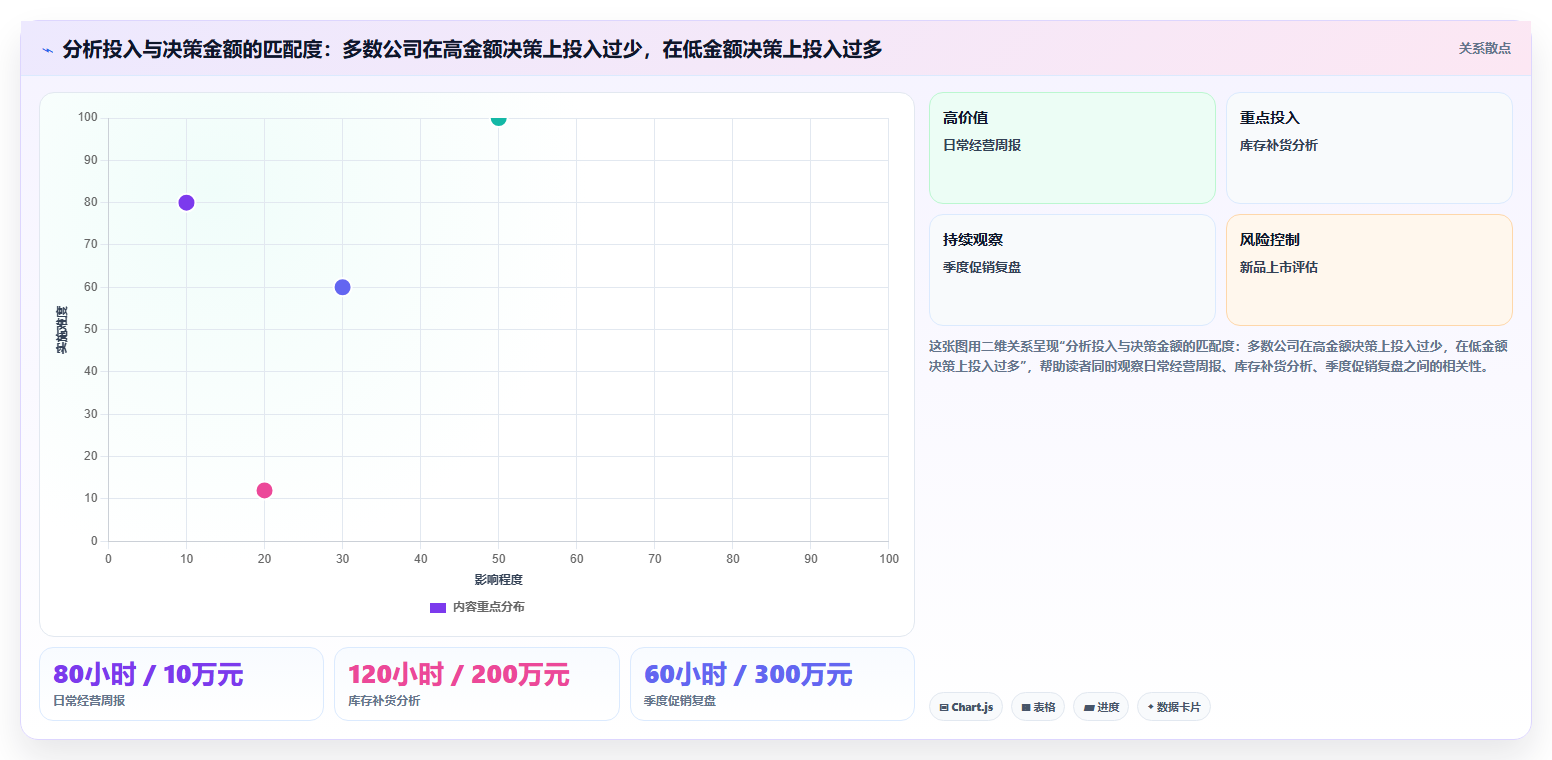1552x760 pixels.
Task: Click 季度促销复盘 text in the 持续观察 card
Action: point(982,267)
